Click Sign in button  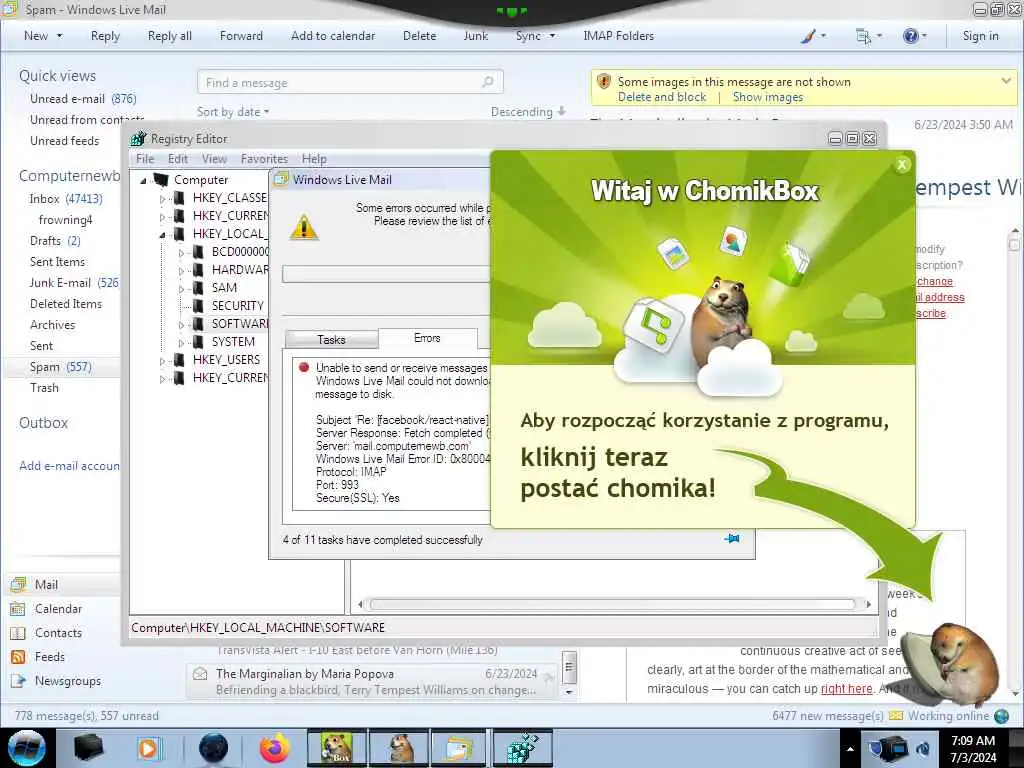pyautogui.click(x=980, y=36)
